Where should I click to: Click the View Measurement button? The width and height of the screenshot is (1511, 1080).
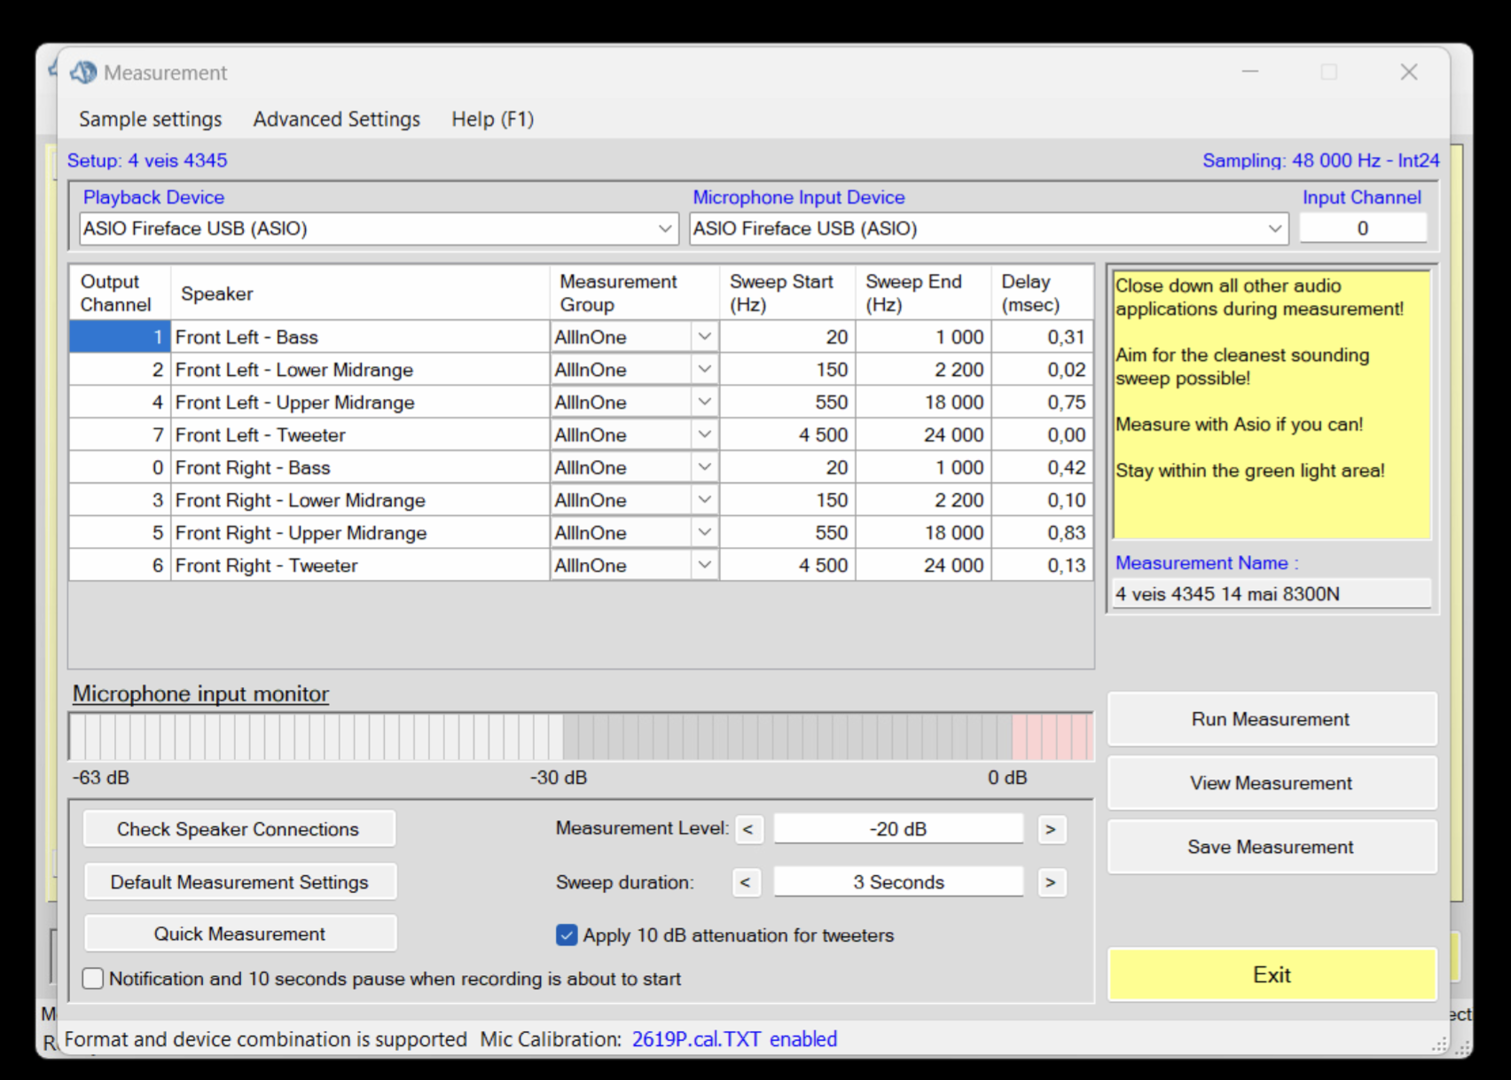1271,783
